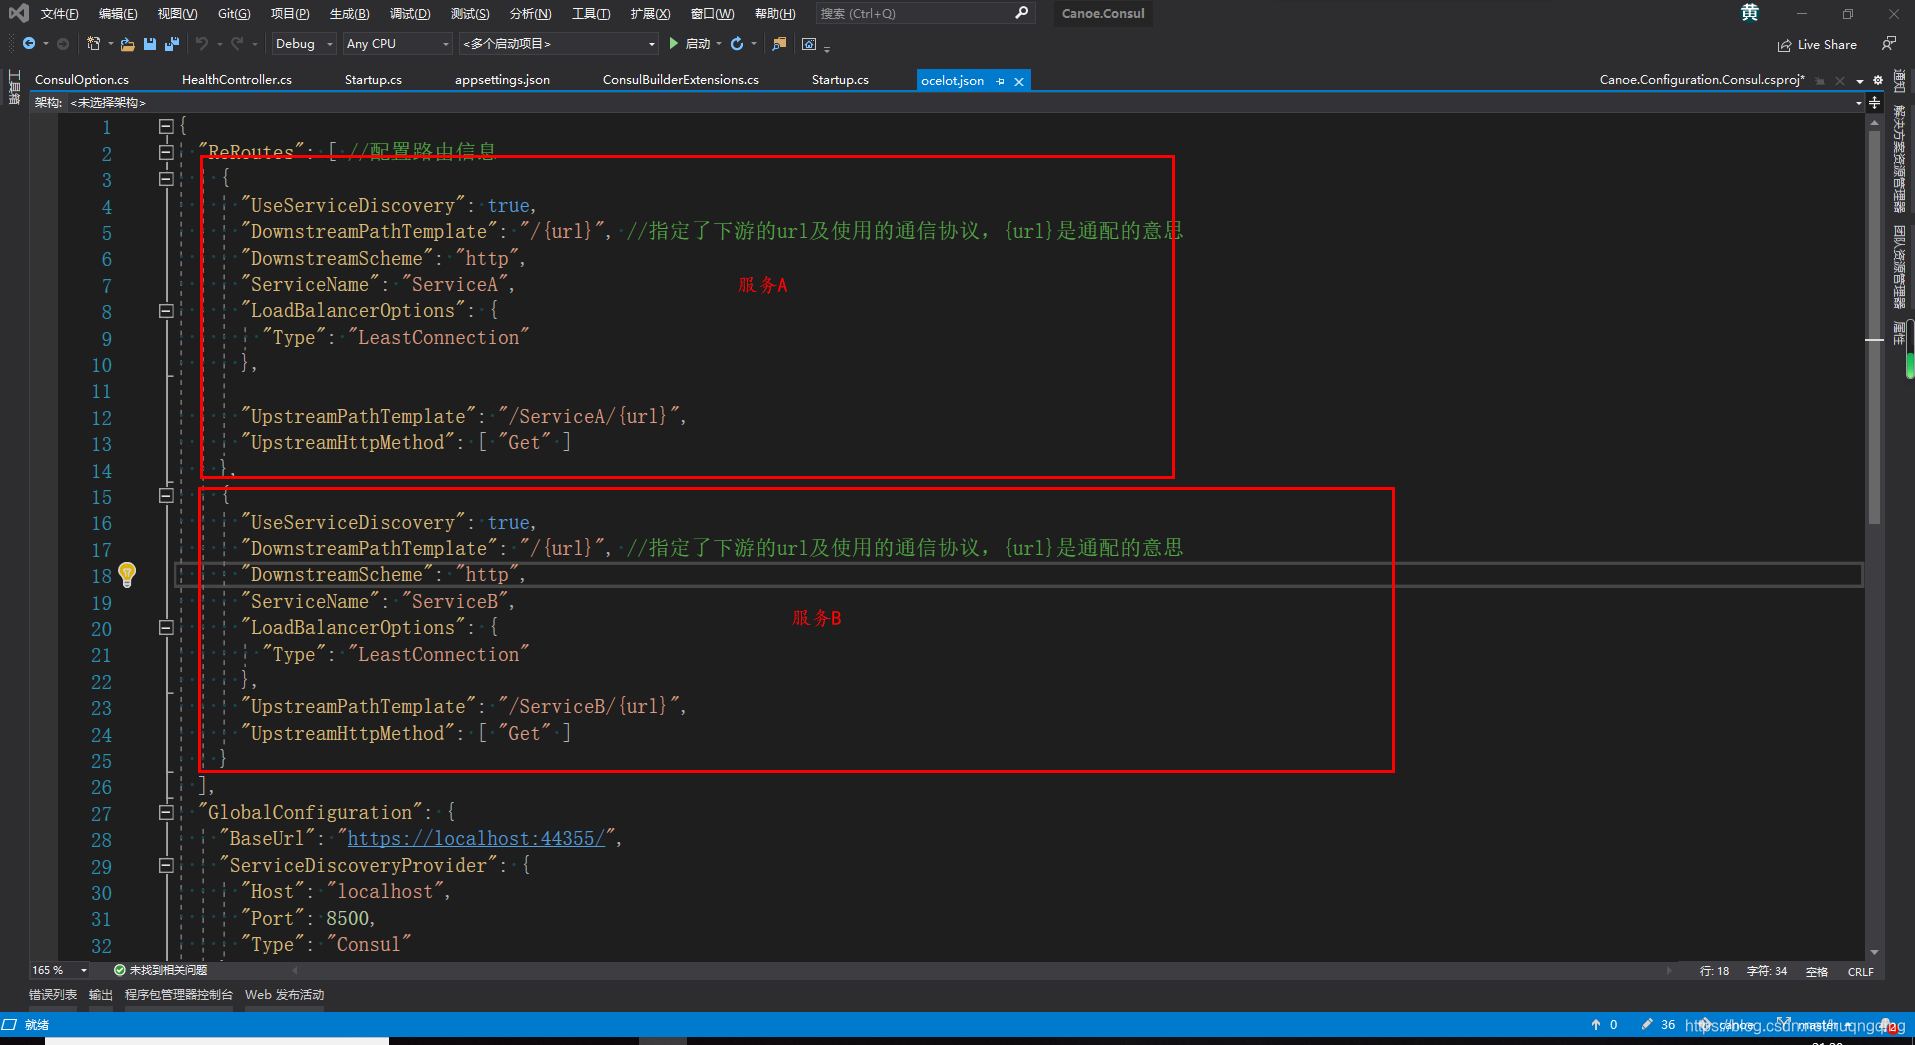The height and width of the screenshot is (1045, 1915).
Task: Collapse GlobalConfiguration on line 27
Action: (x=166, y=812)
